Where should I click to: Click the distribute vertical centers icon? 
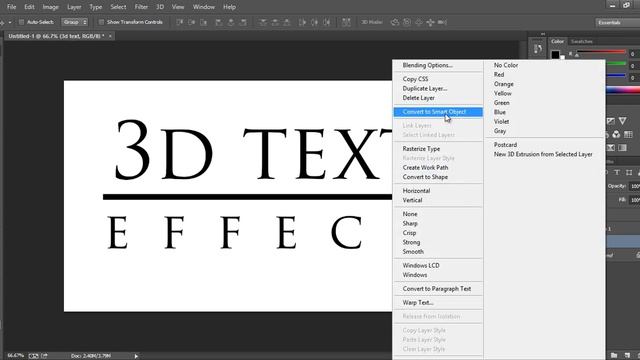[x=275, y=22]
